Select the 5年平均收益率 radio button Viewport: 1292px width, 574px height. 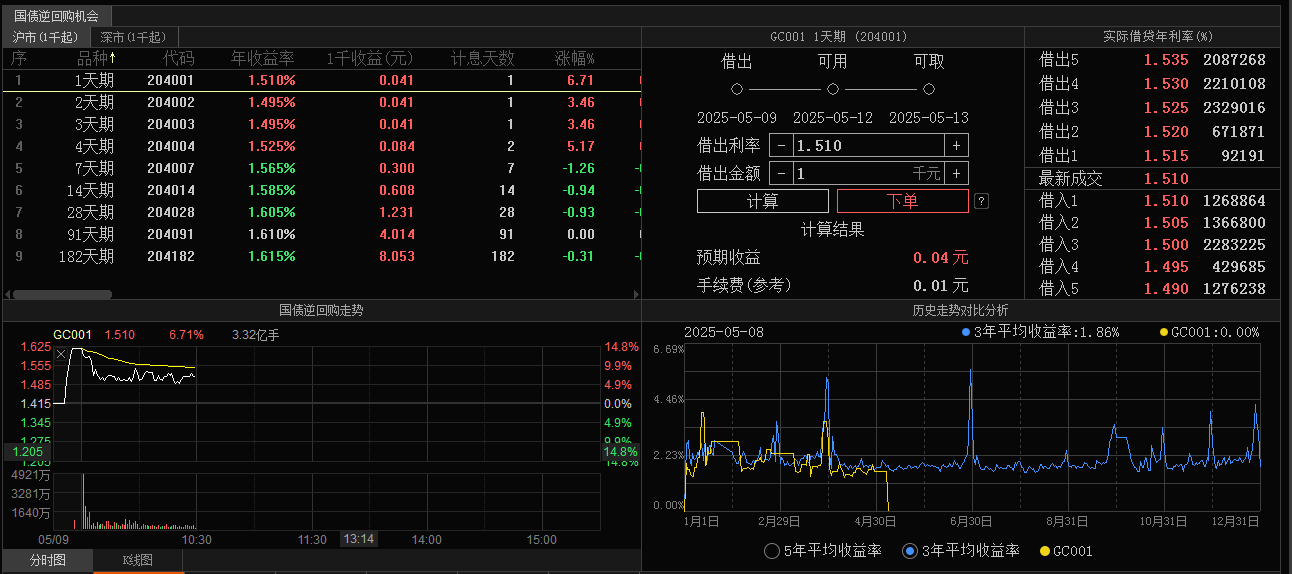(x=771, y=551)
